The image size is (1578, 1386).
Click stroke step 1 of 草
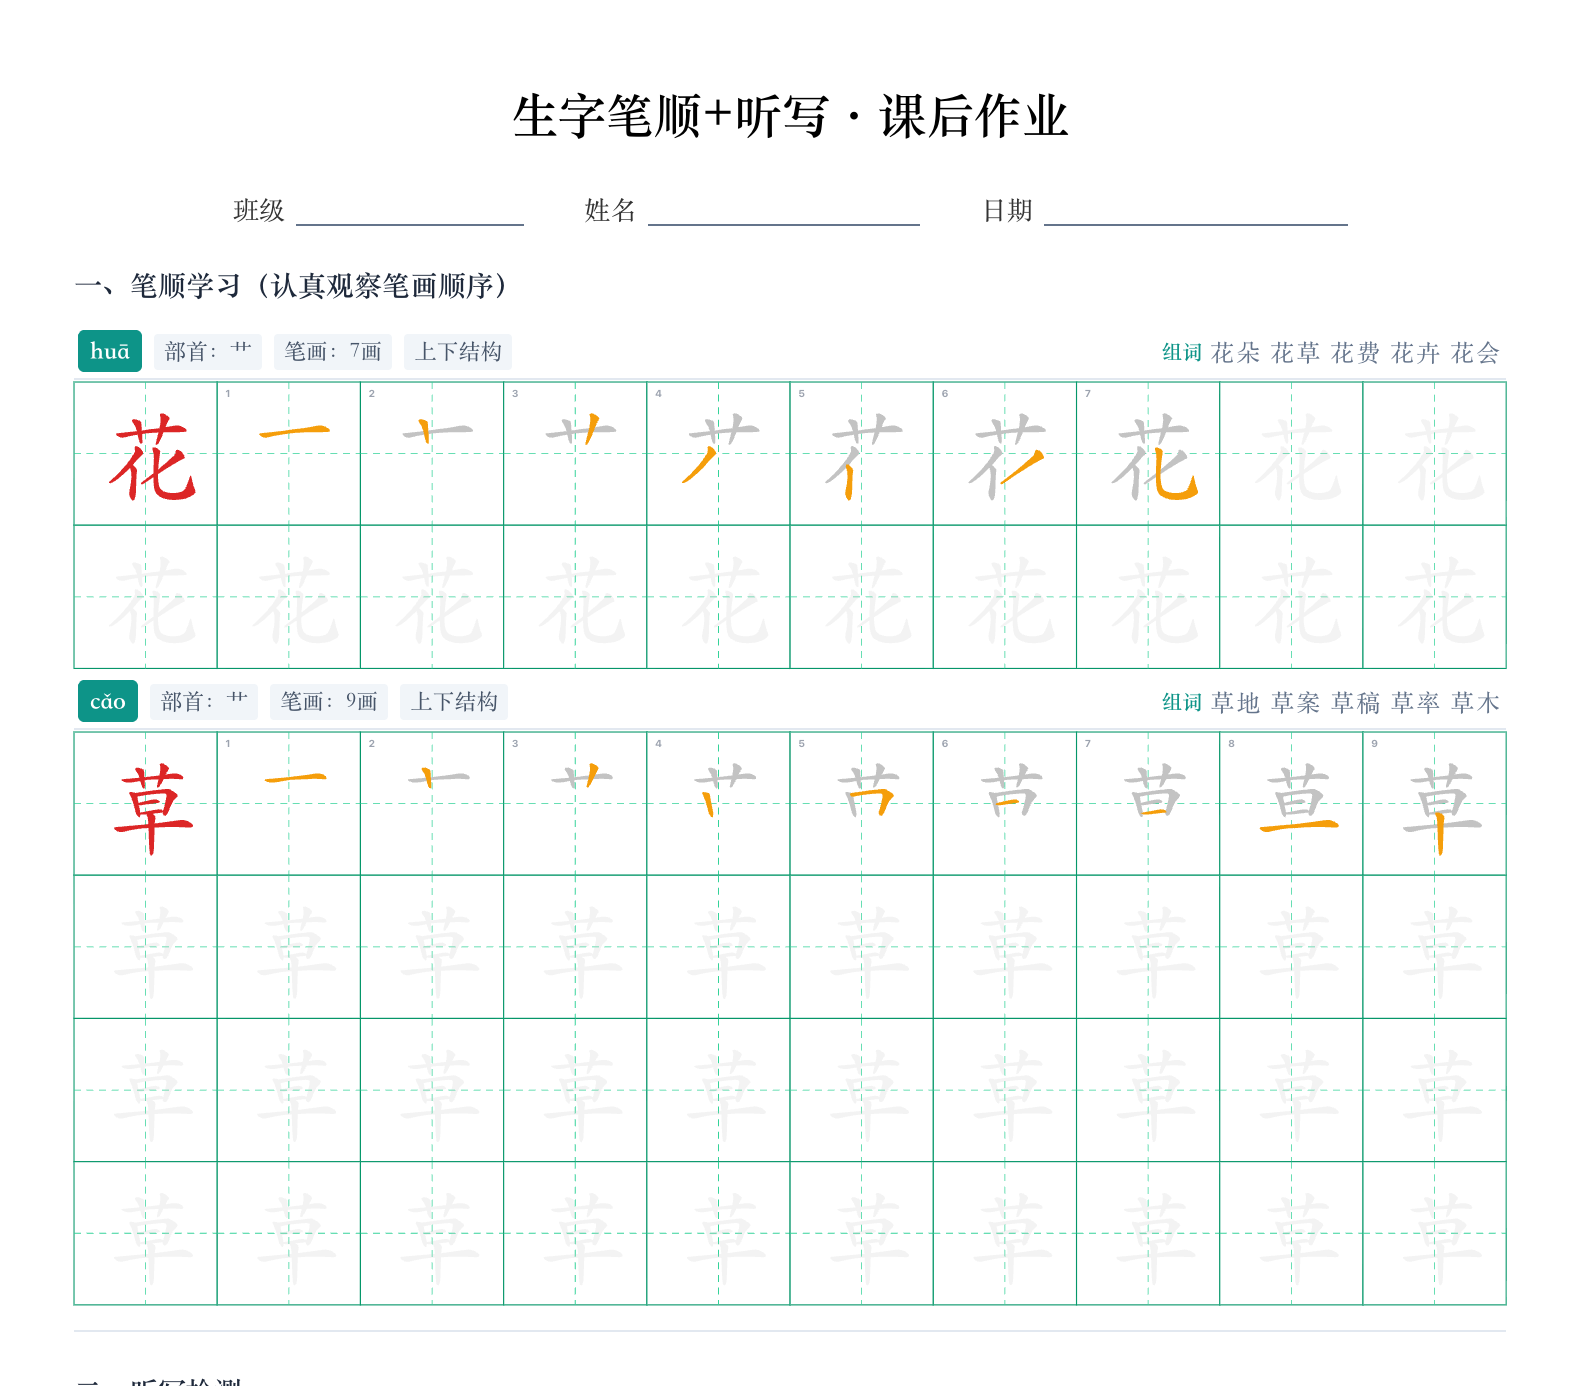pos(289,804)
